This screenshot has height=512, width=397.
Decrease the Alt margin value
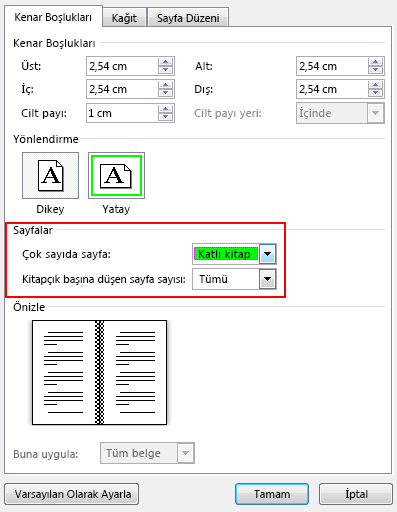coord(376,70)
